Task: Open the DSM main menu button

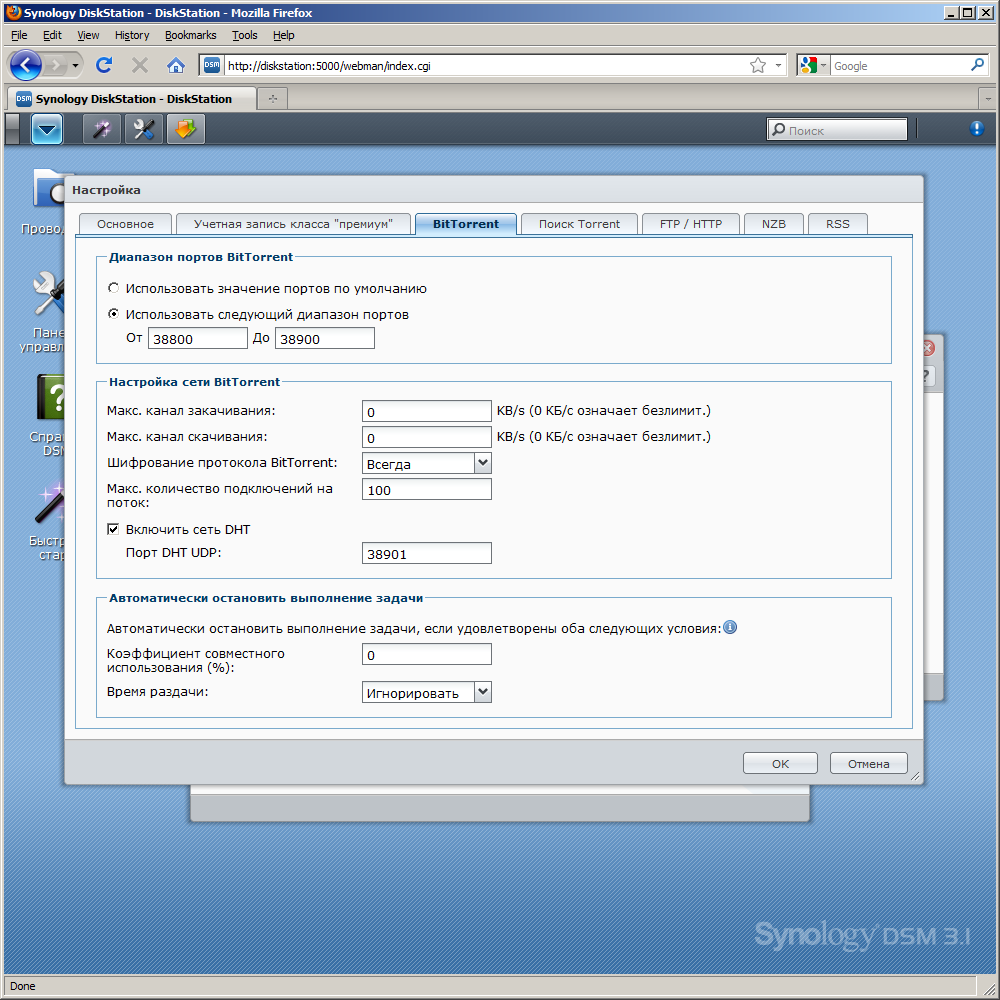Action: 47,129
